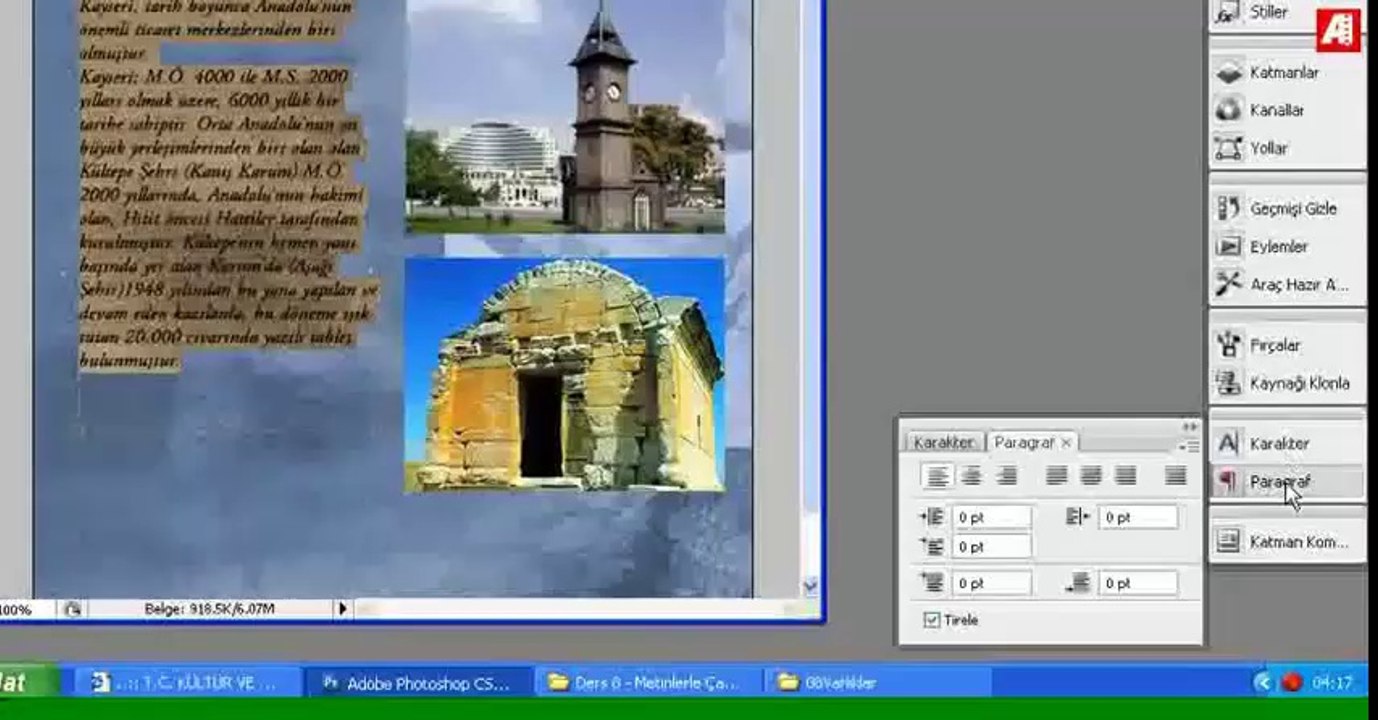The image size is (1378, 720).
Task: Click the space before paragraph field
Action: [x=992, y=583]
